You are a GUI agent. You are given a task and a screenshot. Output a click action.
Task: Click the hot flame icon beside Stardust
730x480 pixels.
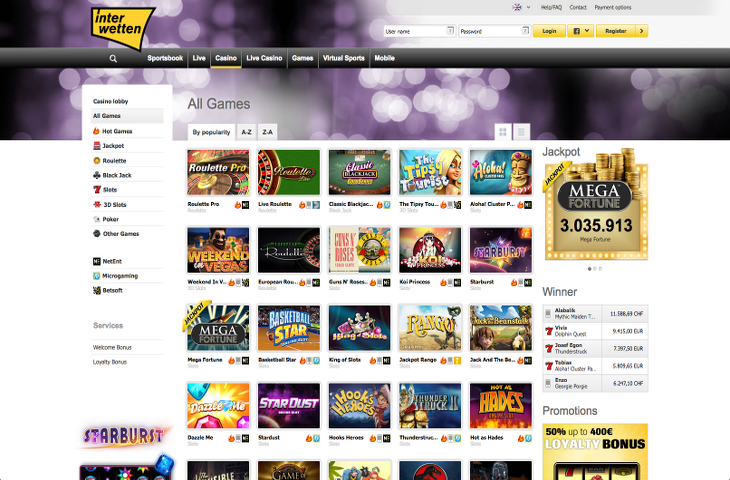click(309, 438)
